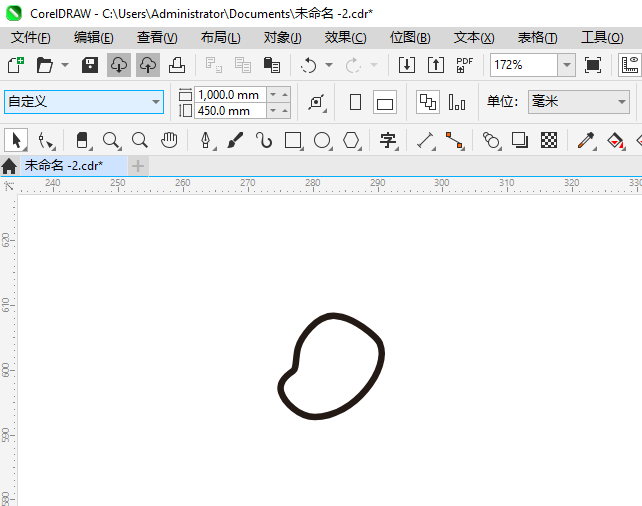Select the Pen tool

[206, 140]
